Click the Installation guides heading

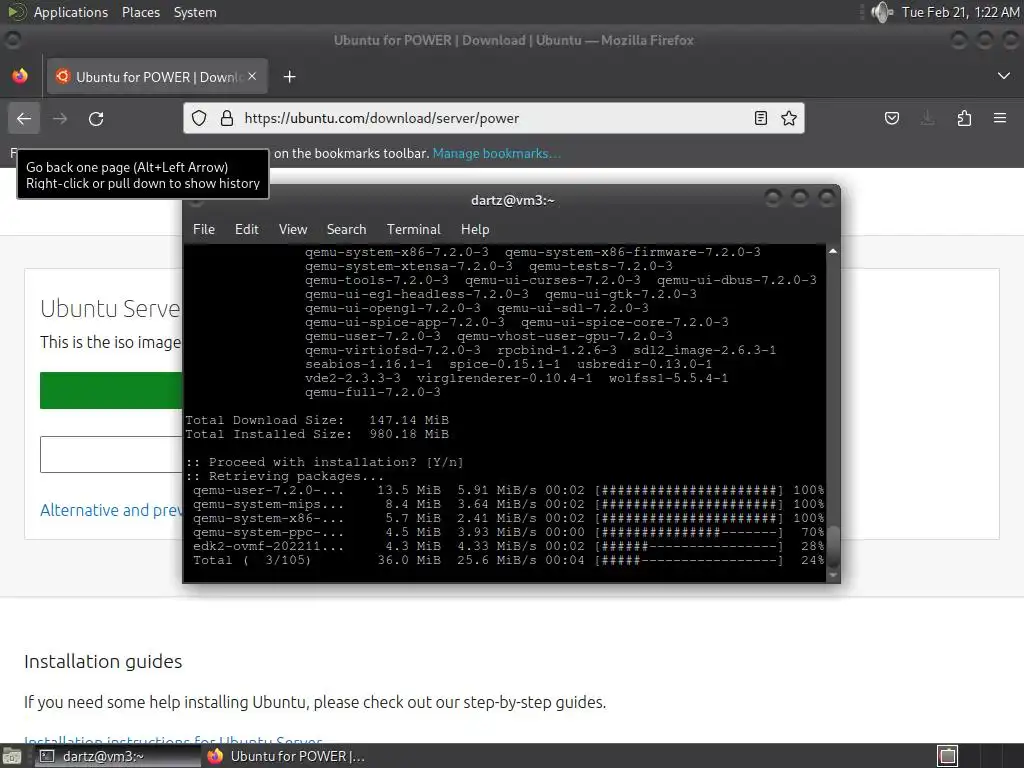click(103, 662)
